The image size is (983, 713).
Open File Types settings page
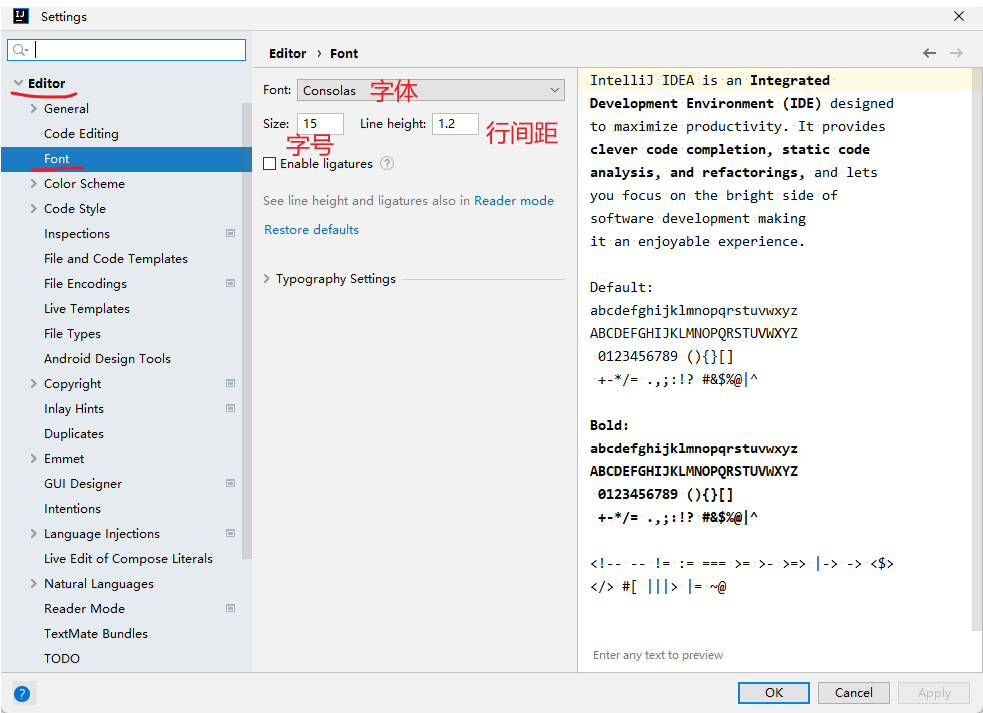(73, 334)
